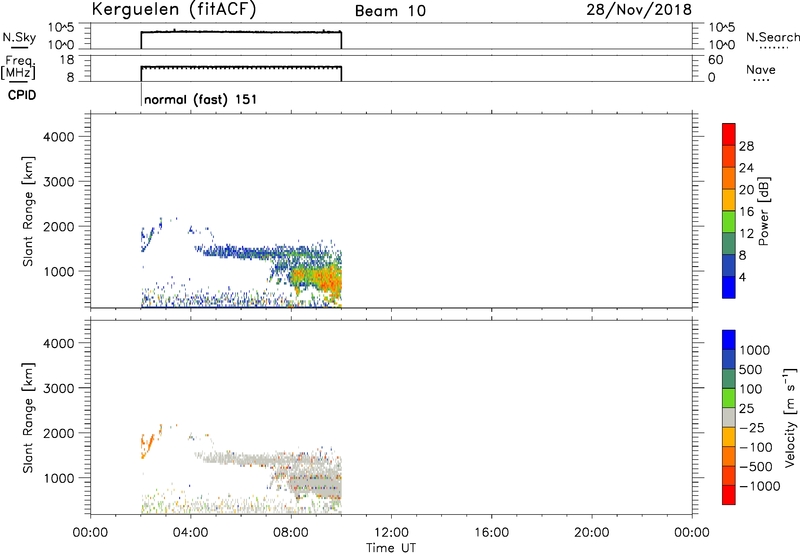Viewport: 800px width, 554px height.
Task: Pick bottom blue power colorbar segment below 4
Action: [729, 287]
